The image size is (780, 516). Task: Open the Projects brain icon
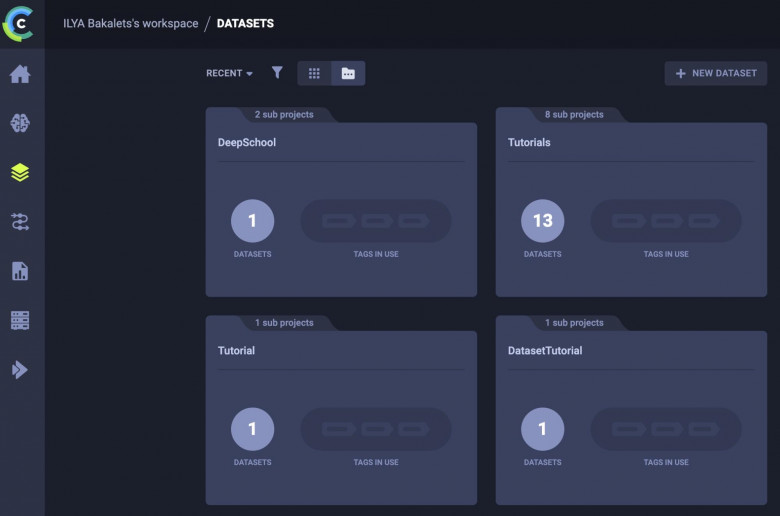click(x=20, y=123)
